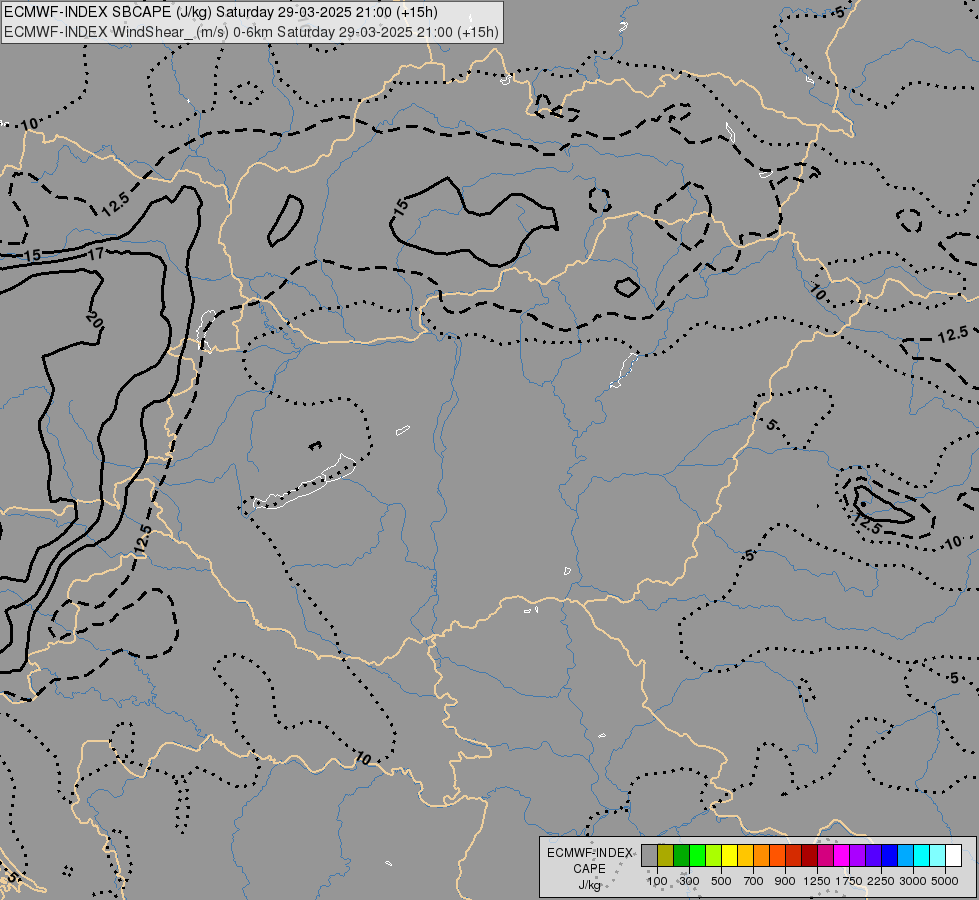
Task: Click the 100 legend value
Action: tap(657, 881)
